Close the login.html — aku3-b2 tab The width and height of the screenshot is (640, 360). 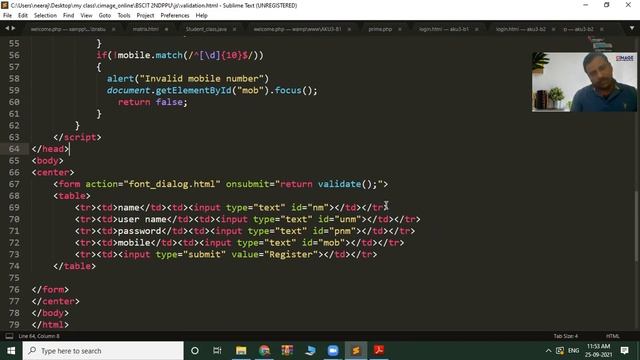coord(553,29)
